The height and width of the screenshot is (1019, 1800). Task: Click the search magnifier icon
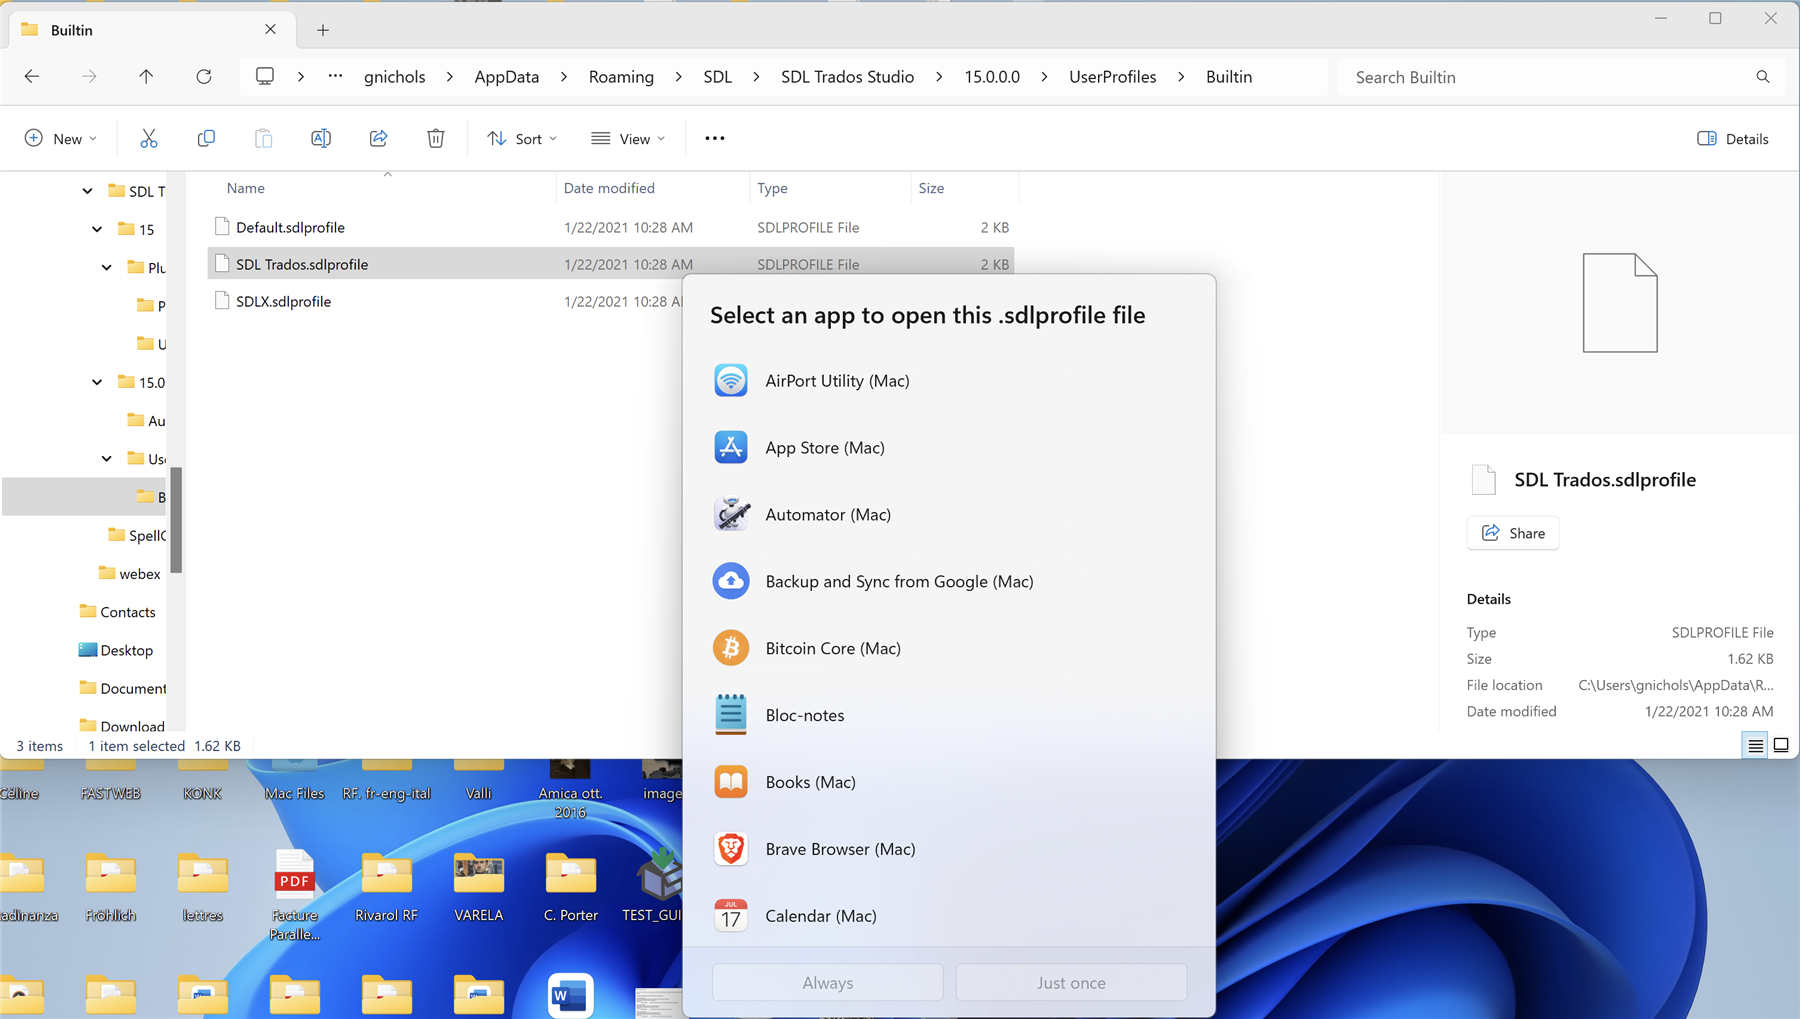(1763, 77)
